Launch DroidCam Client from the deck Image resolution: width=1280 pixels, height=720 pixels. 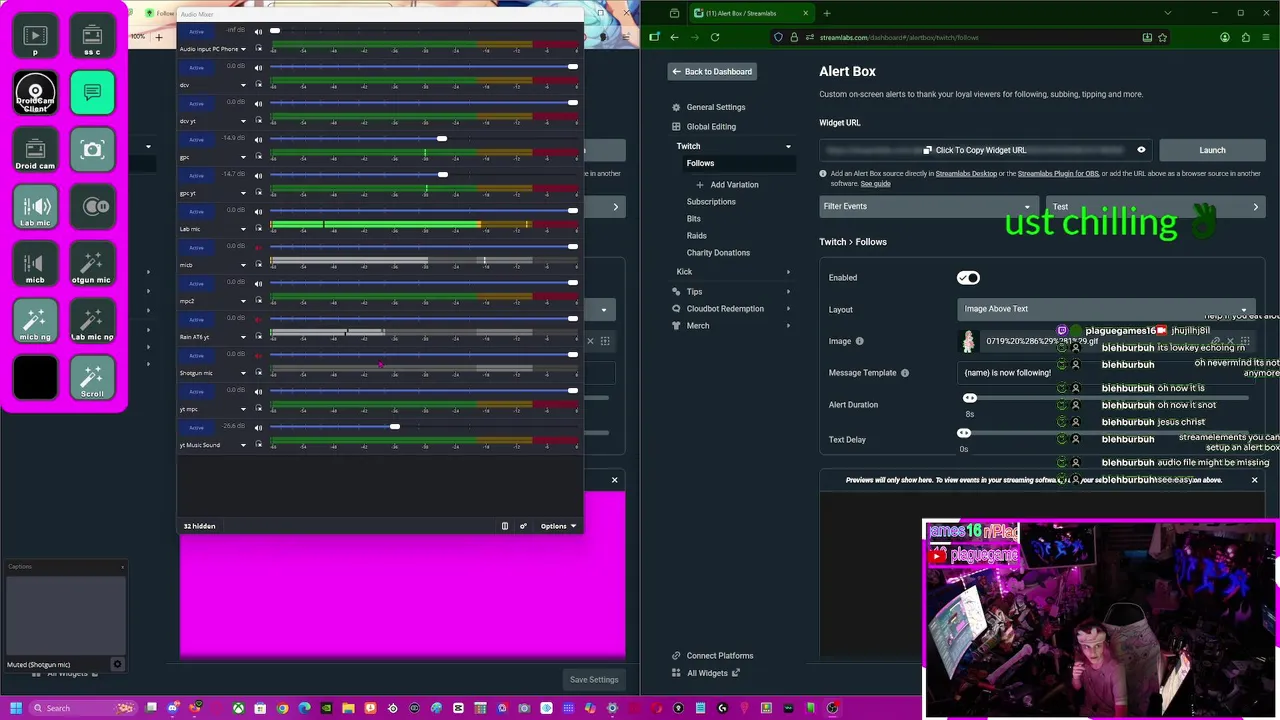35,93
